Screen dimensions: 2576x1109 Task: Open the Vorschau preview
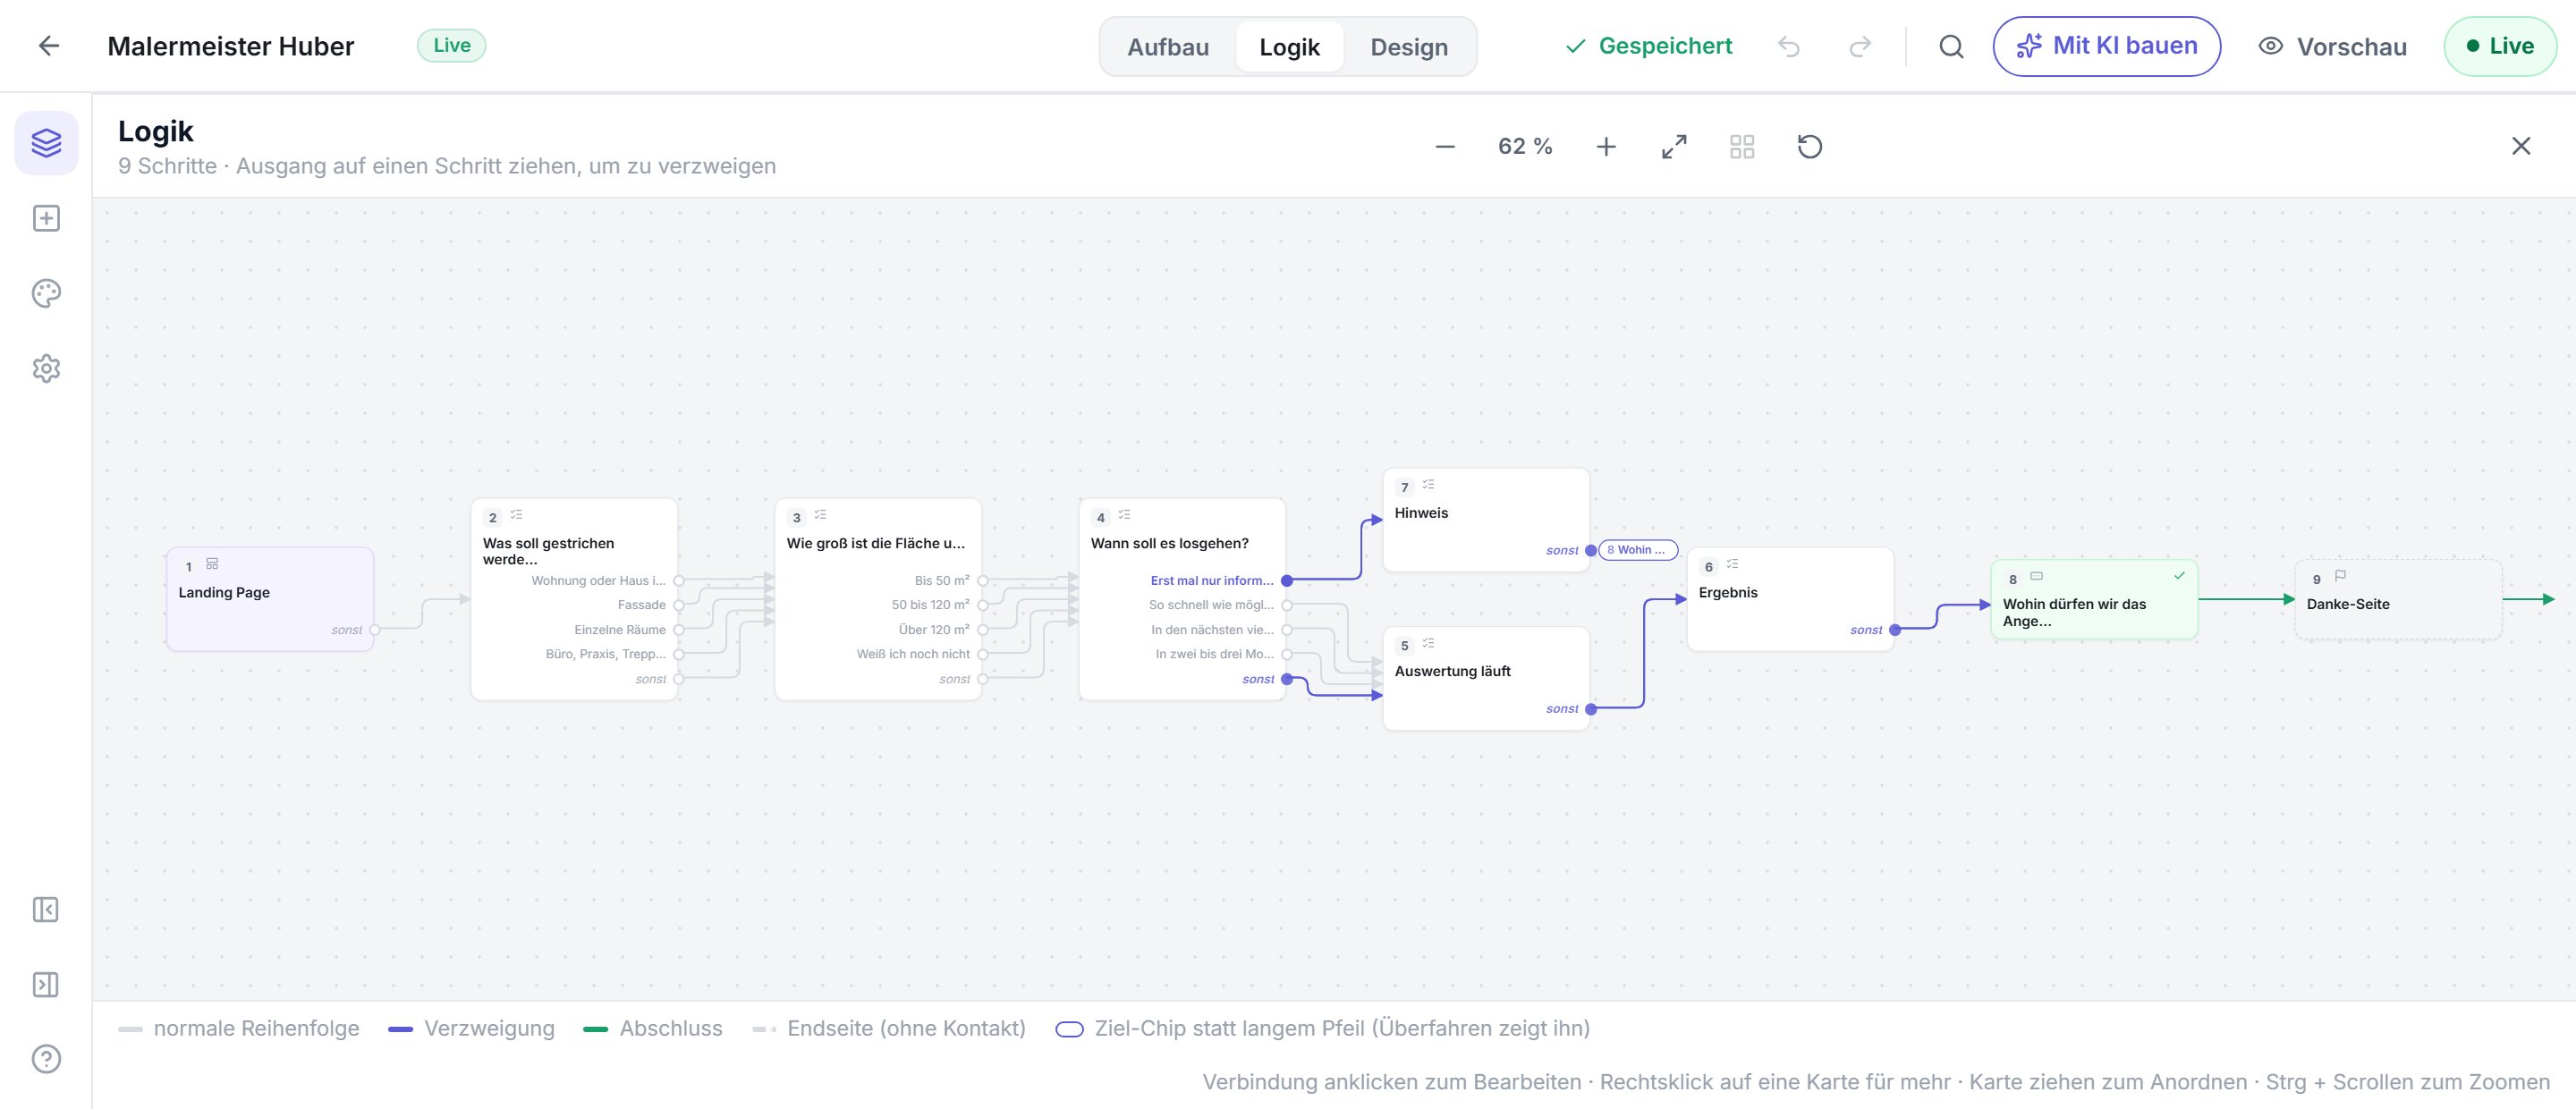tap(2332, 47)
